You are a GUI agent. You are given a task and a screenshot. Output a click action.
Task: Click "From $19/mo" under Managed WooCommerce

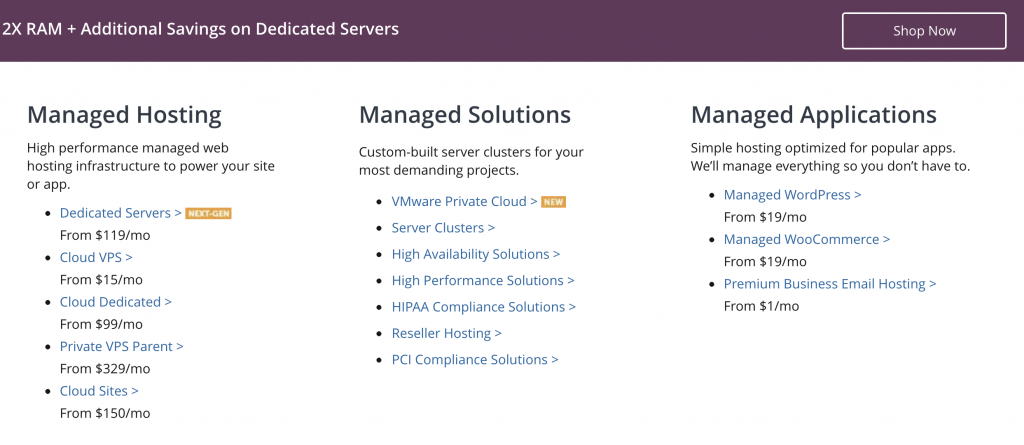click(765, 261)
